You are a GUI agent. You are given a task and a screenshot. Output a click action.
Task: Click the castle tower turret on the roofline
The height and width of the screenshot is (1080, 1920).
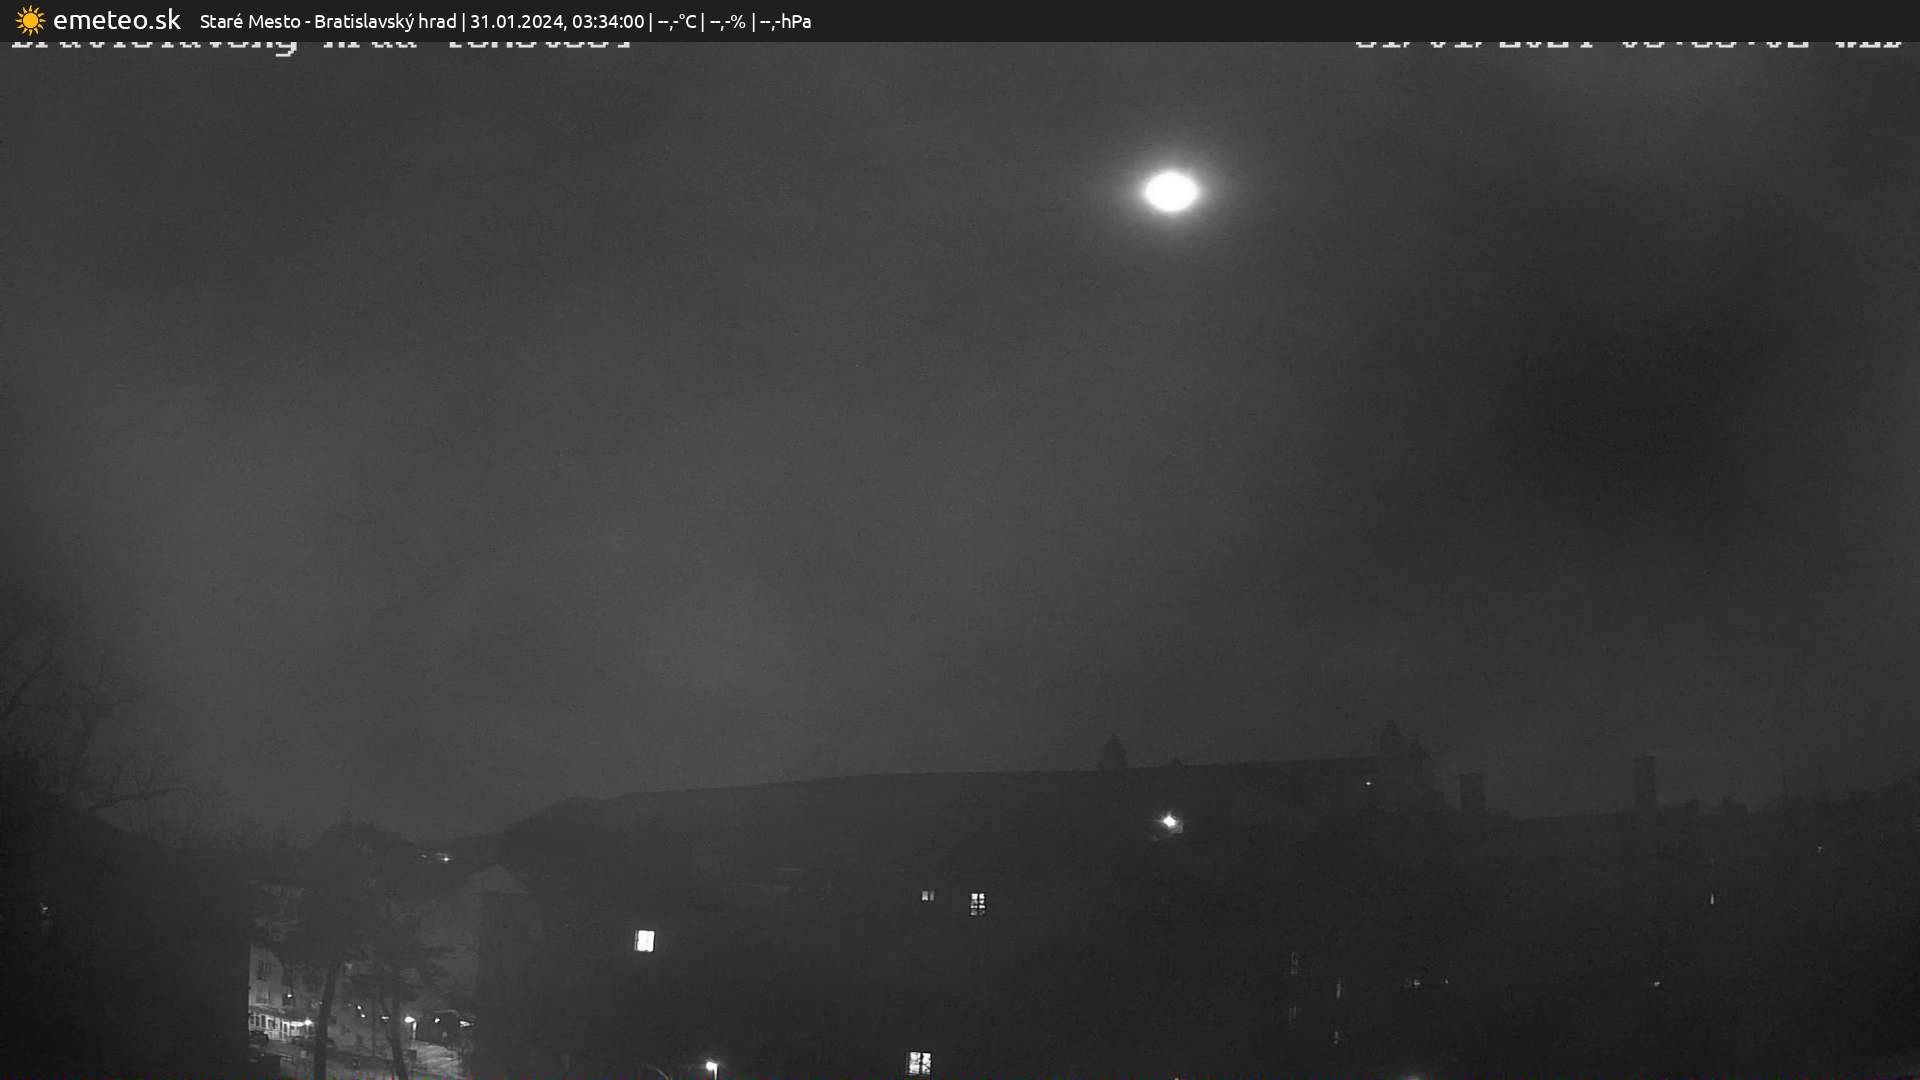click(1112, 752)
